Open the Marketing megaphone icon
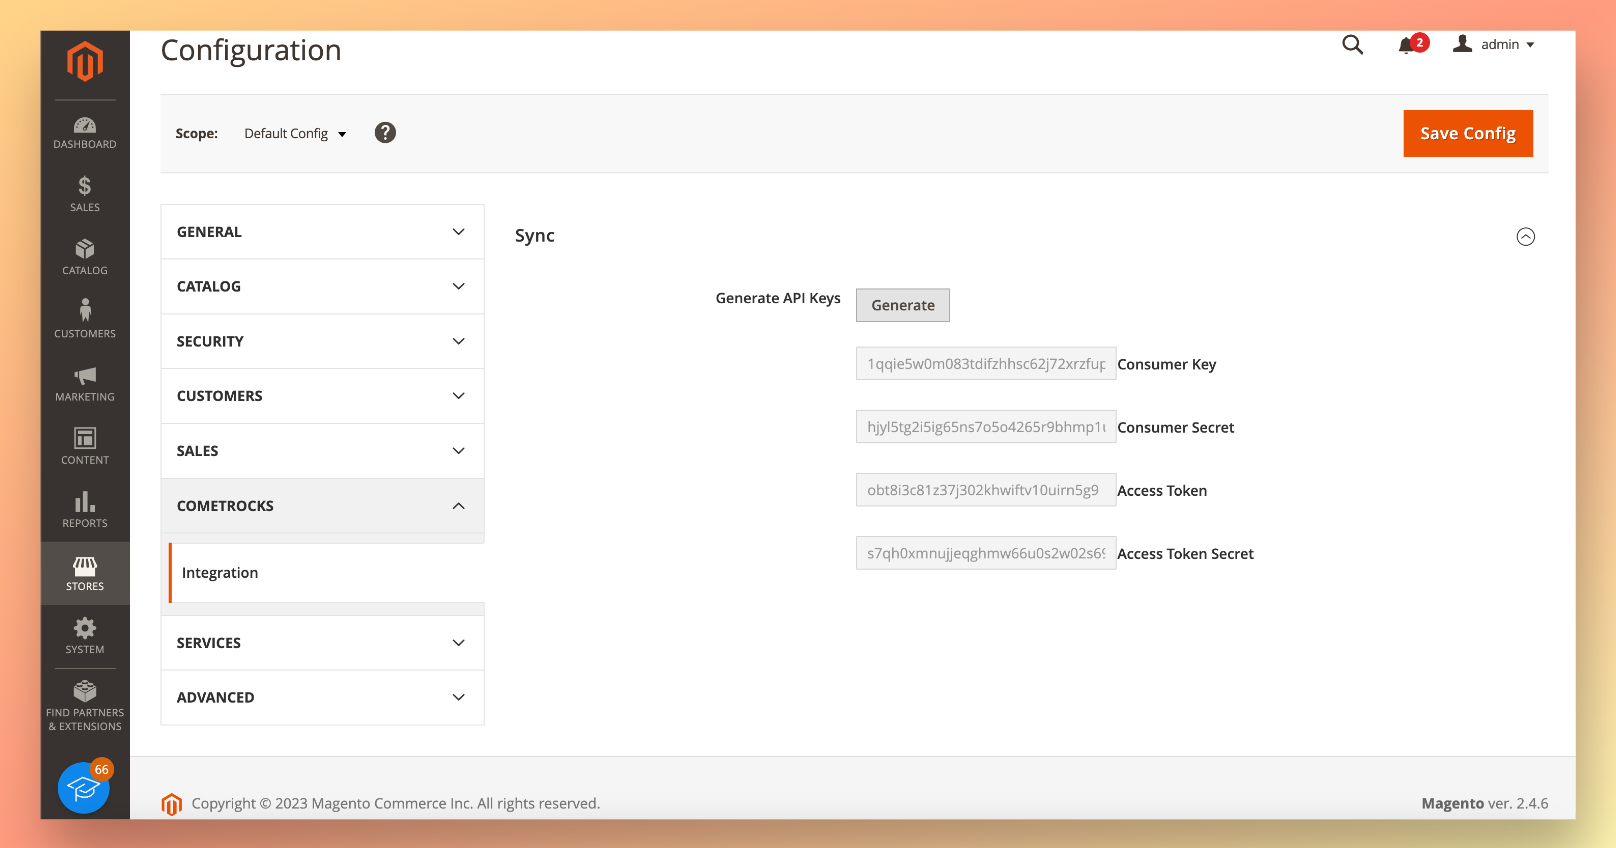The image size is (1616, 848). click(x=85, y=375)
